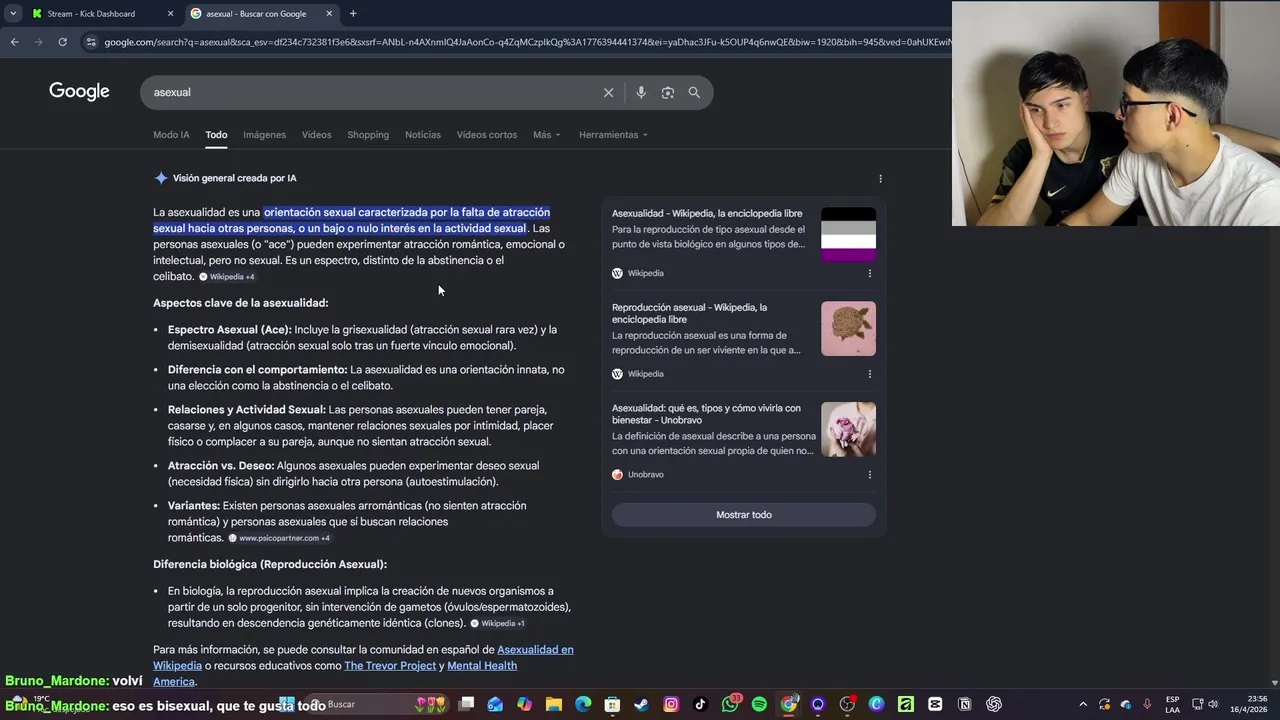Click the site info icon in address bar
This screenshot has height=720, width=1280.
(x=91, y=42)
